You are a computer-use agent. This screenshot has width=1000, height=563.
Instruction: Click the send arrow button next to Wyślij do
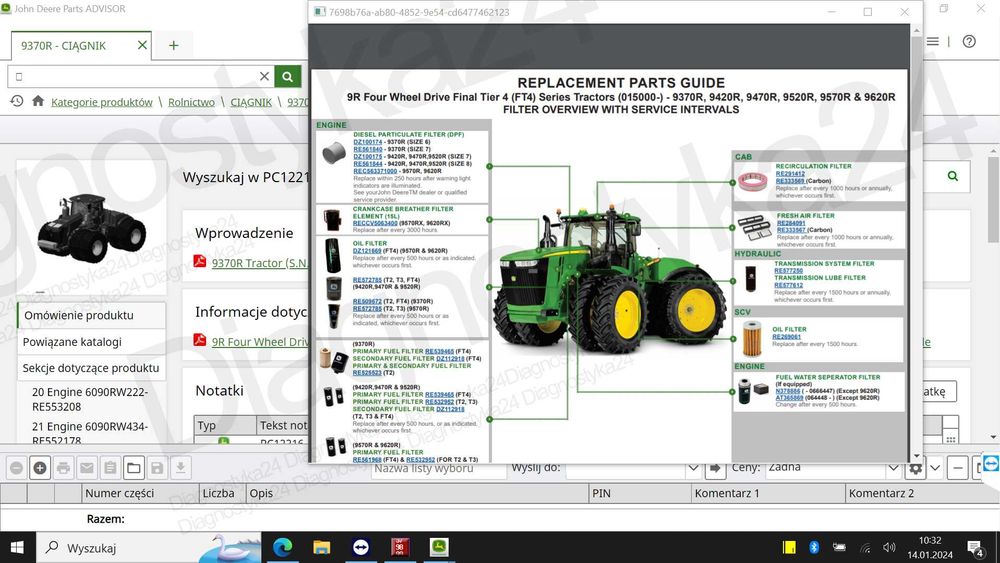[715, 469]
